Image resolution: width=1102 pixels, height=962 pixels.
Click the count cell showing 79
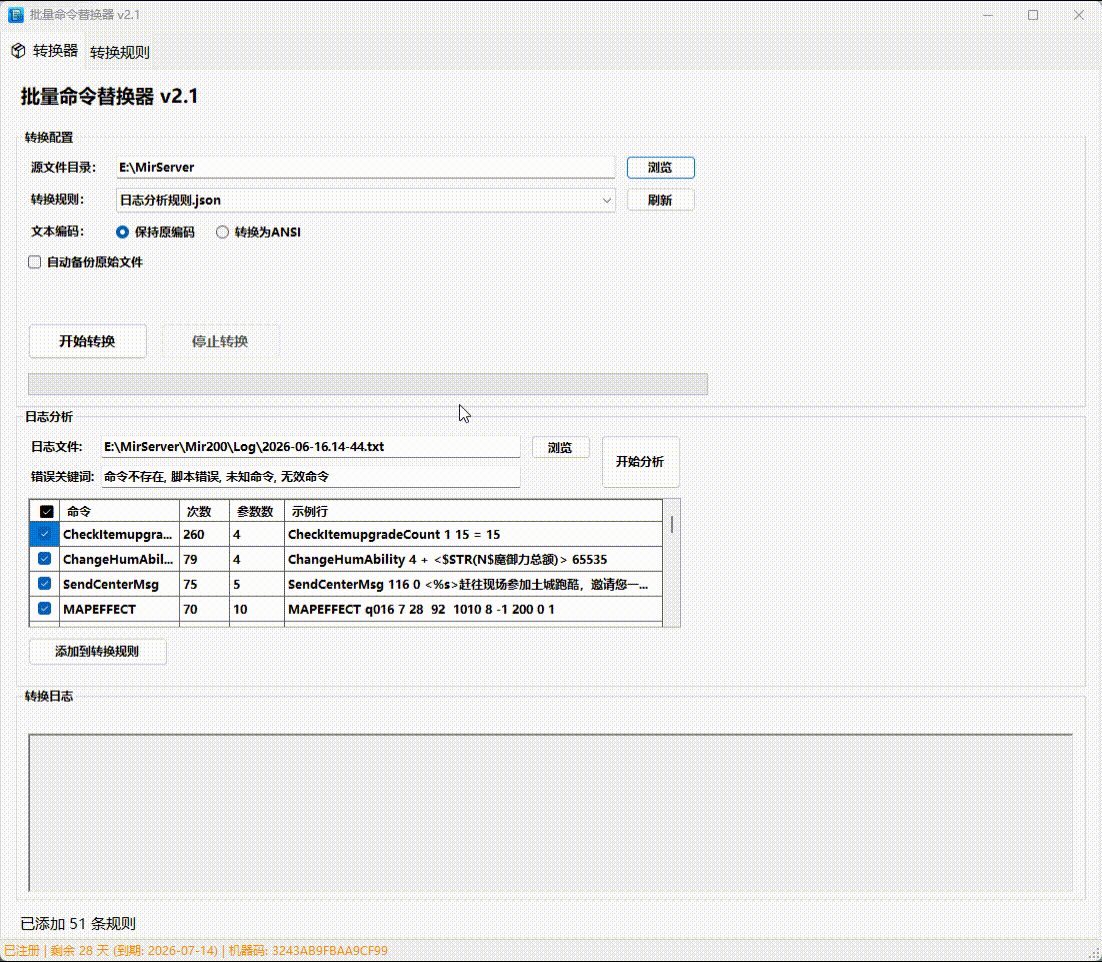coord(205,559)
